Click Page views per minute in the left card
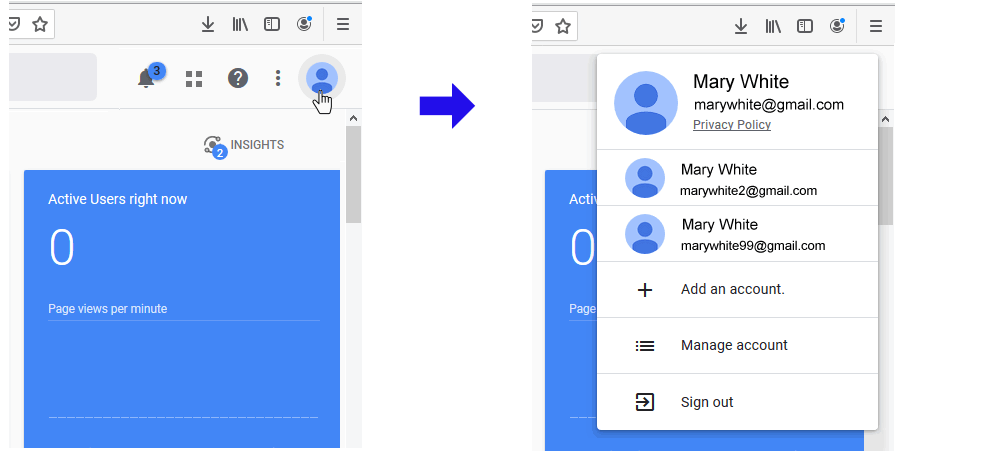Viewport: 1002px width, 459px height. [x=108, y=309]
